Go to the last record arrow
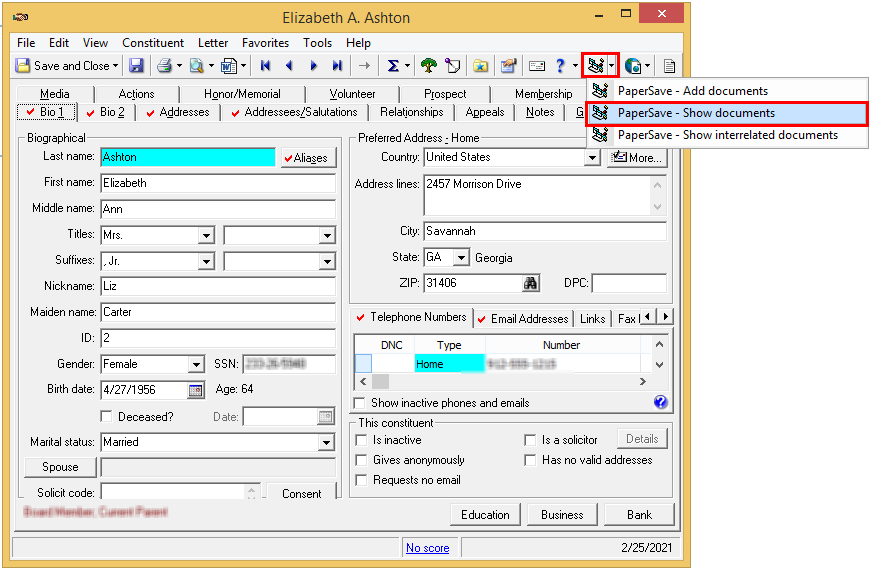The width and height of the screenshot is (873, 573). [x=338, y=66]
